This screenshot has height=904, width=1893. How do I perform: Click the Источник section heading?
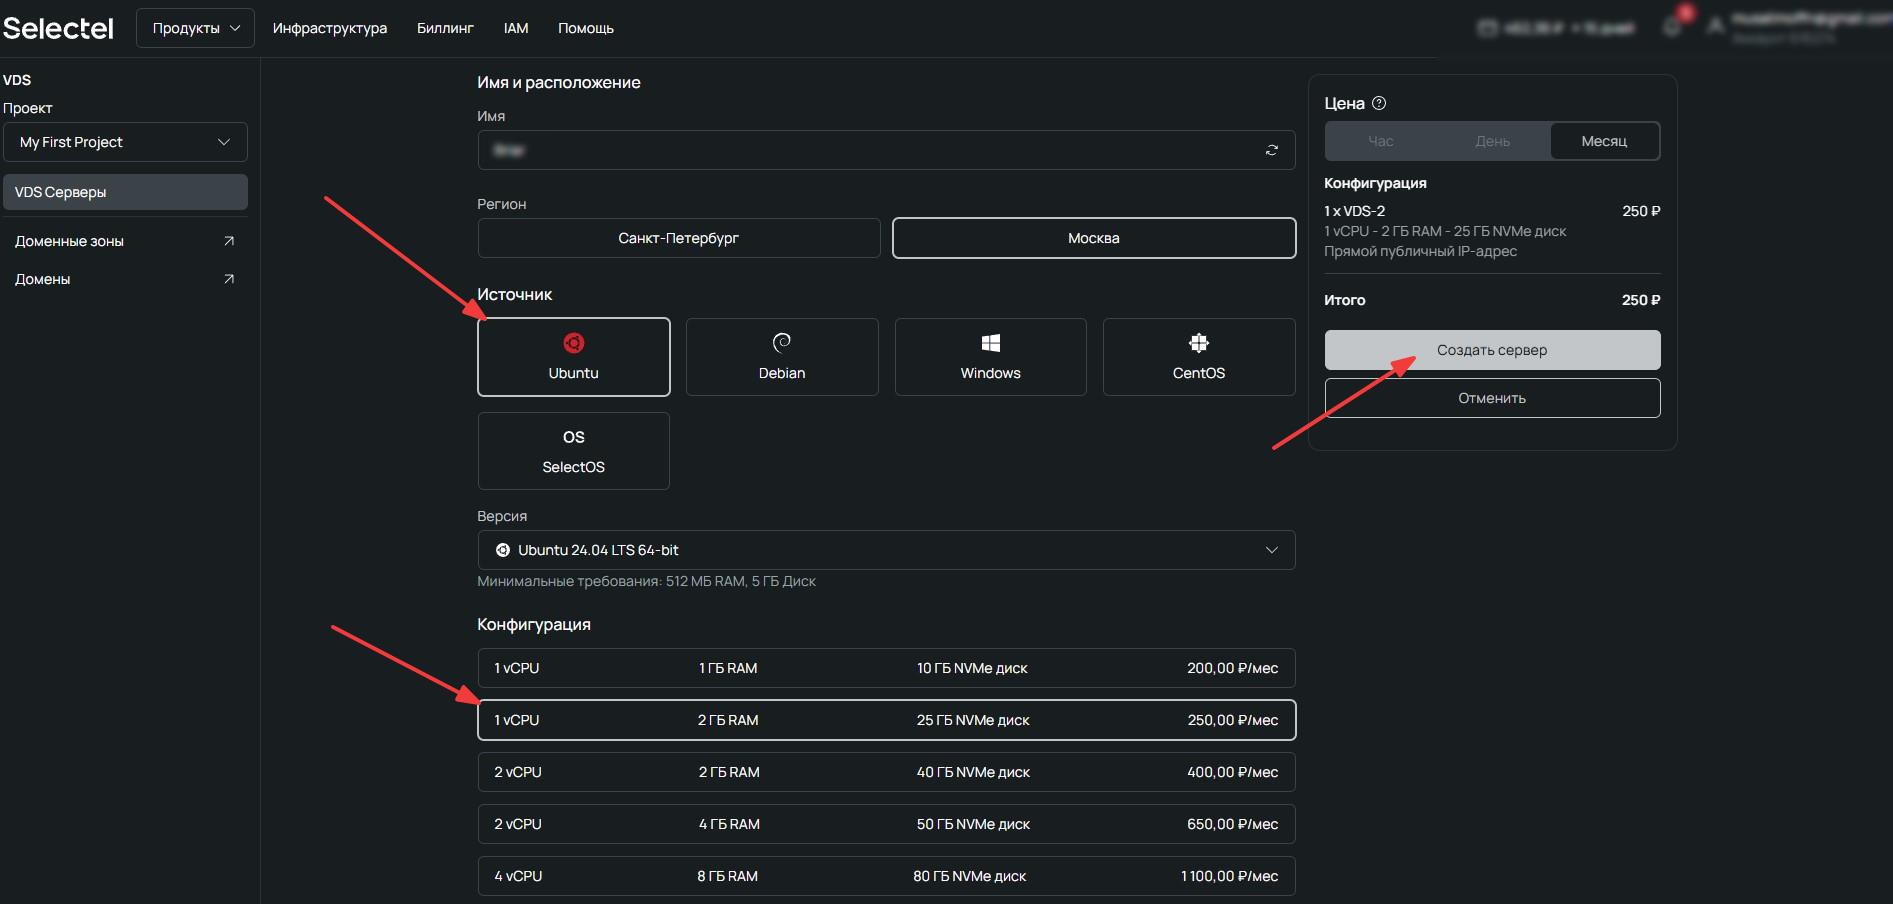coord(515,294)
